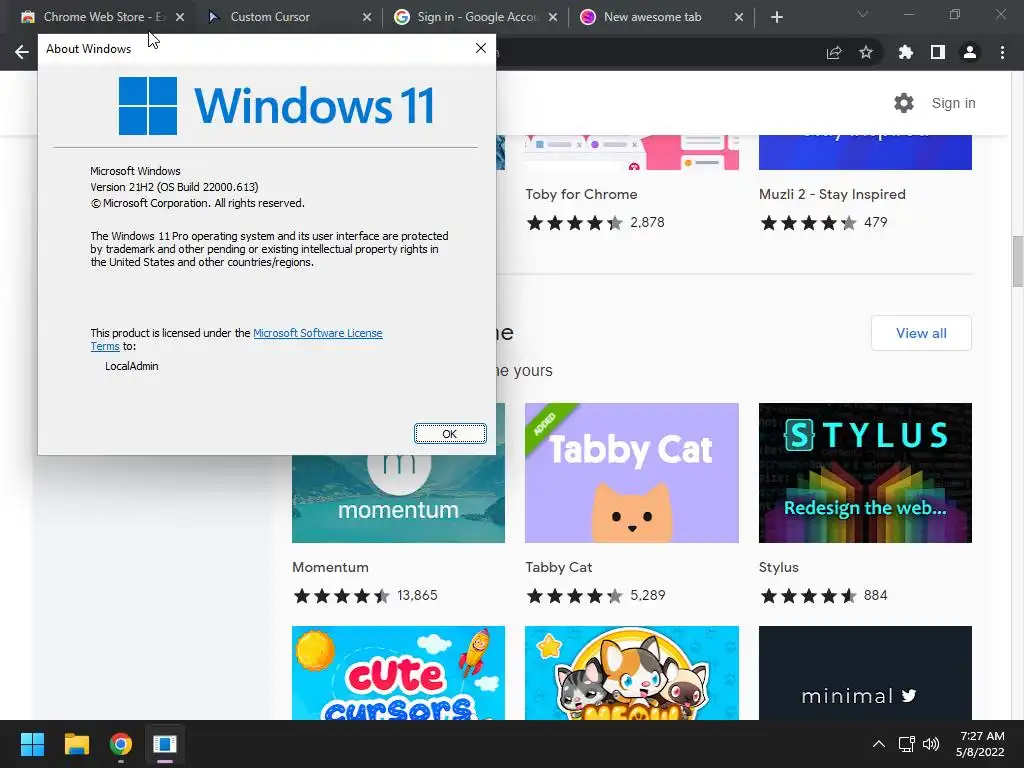Click the Version 21H2 build text
Viewport: 1024px width, 768px height.
174,187
